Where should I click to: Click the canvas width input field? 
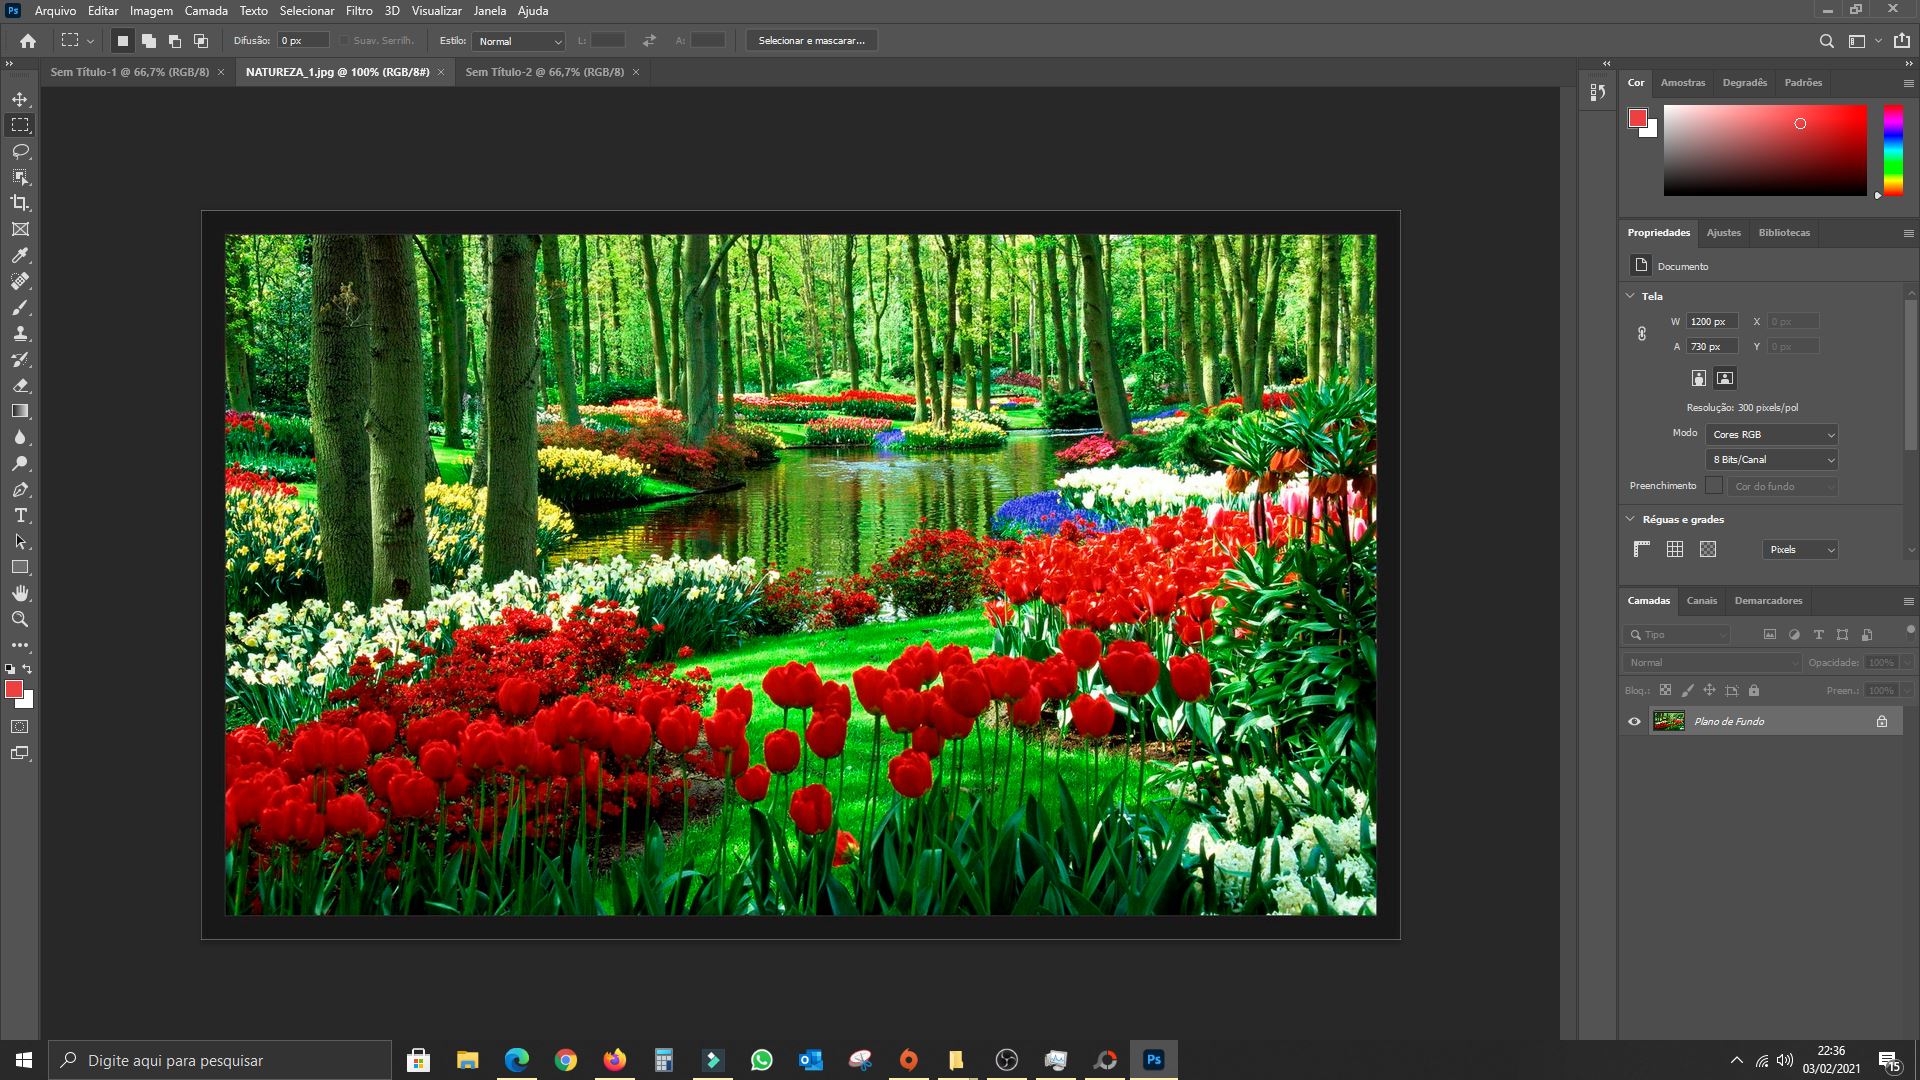point(1711,321)
